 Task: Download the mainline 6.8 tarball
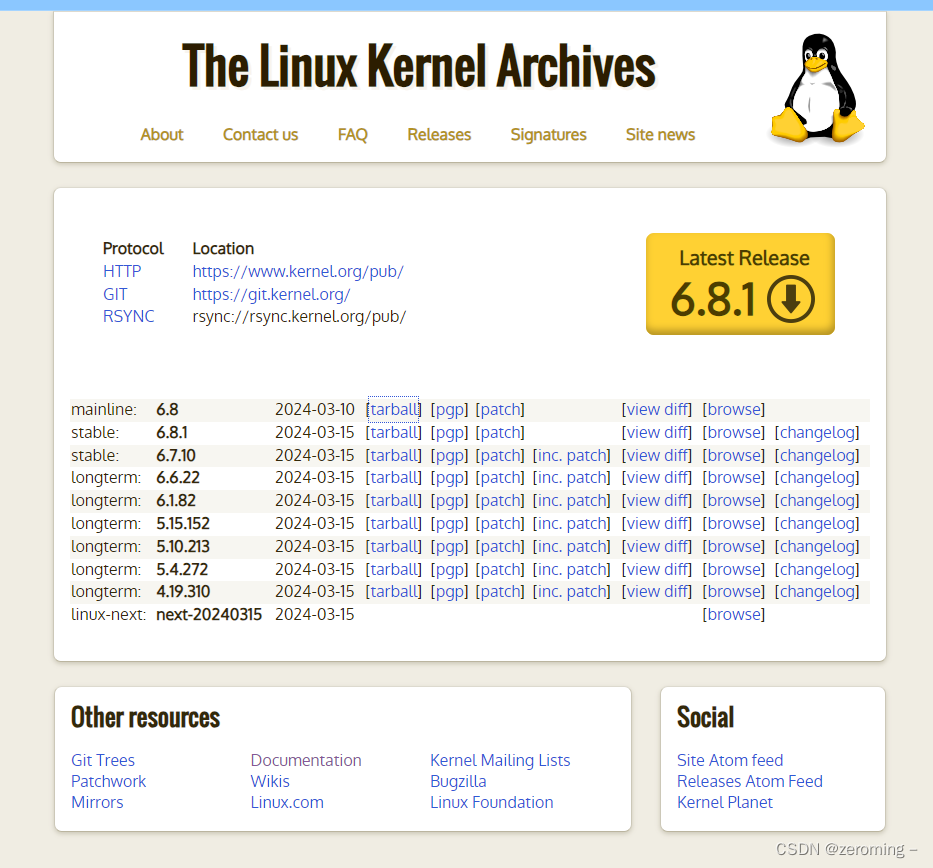394,409
